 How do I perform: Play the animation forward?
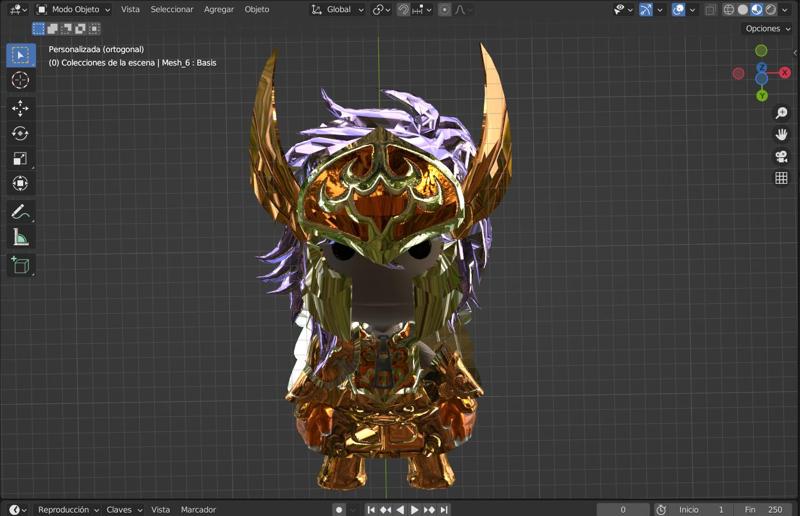tap(414, 509)
